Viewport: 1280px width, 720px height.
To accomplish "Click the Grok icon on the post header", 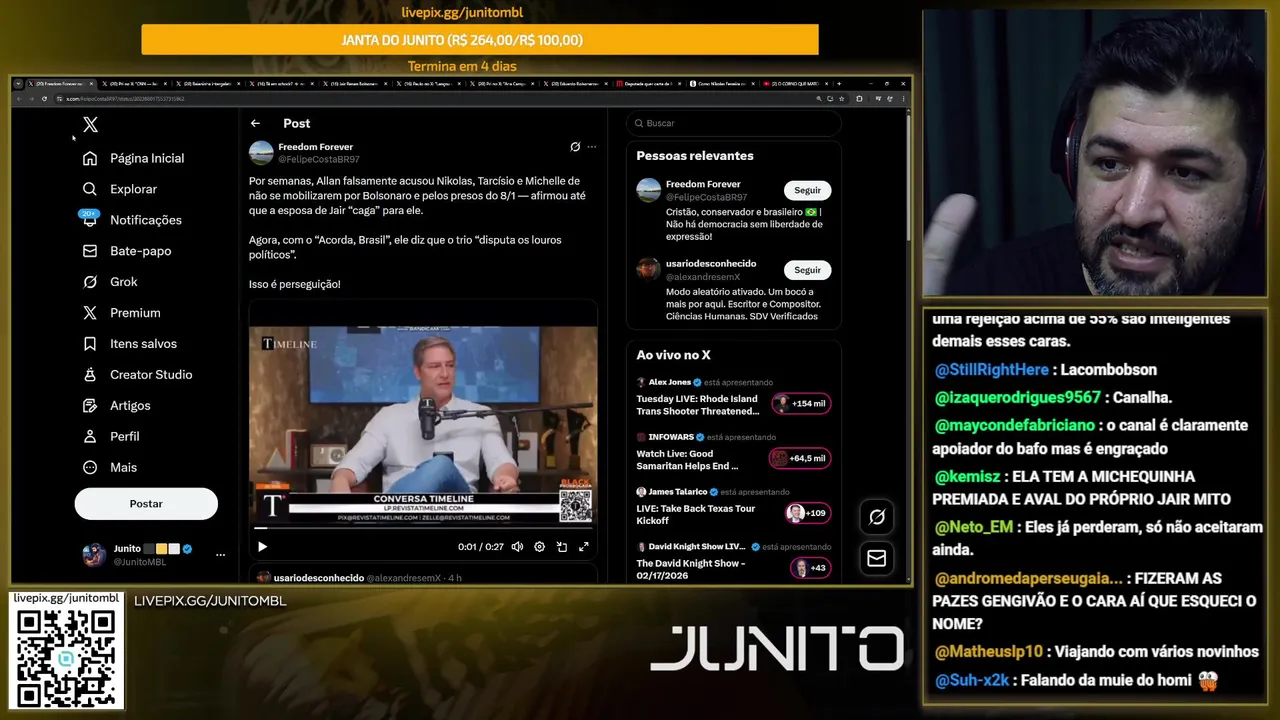I will 575,147.
